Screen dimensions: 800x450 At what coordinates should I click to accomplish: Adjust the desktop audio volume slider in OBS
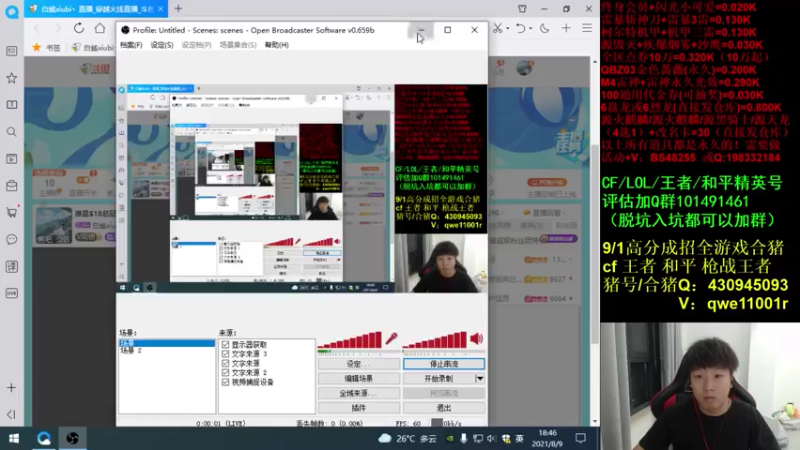(435, 340)
